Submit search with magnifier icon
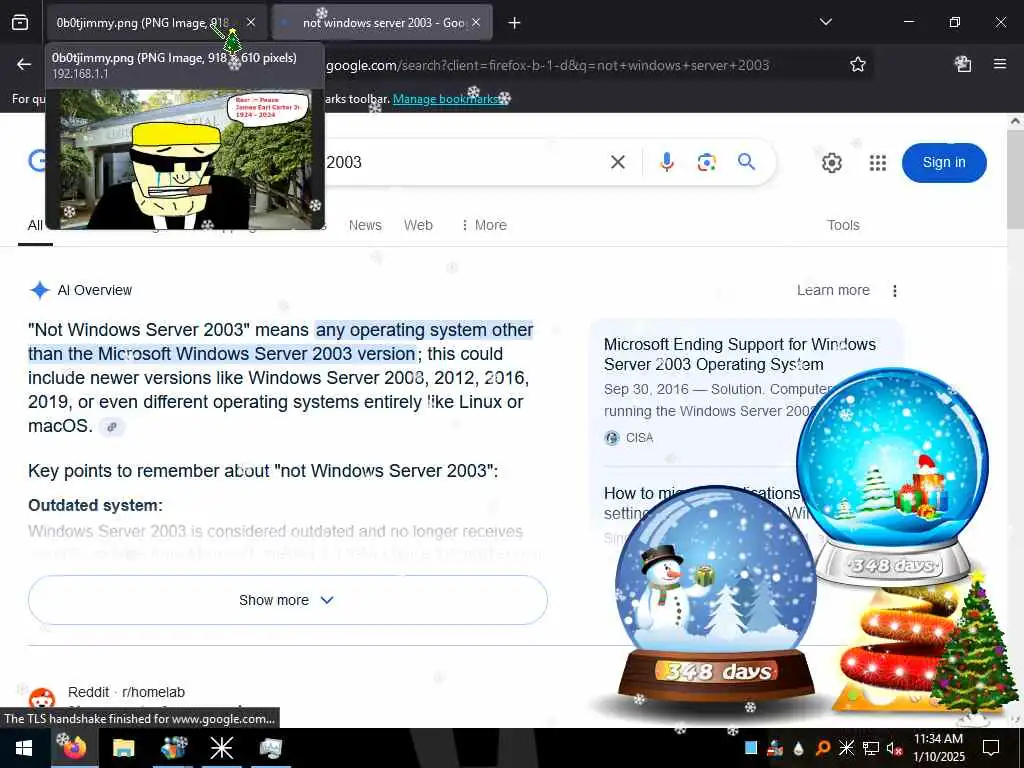The width and height of the screenshot is (1024, 768). pos(746,162)
